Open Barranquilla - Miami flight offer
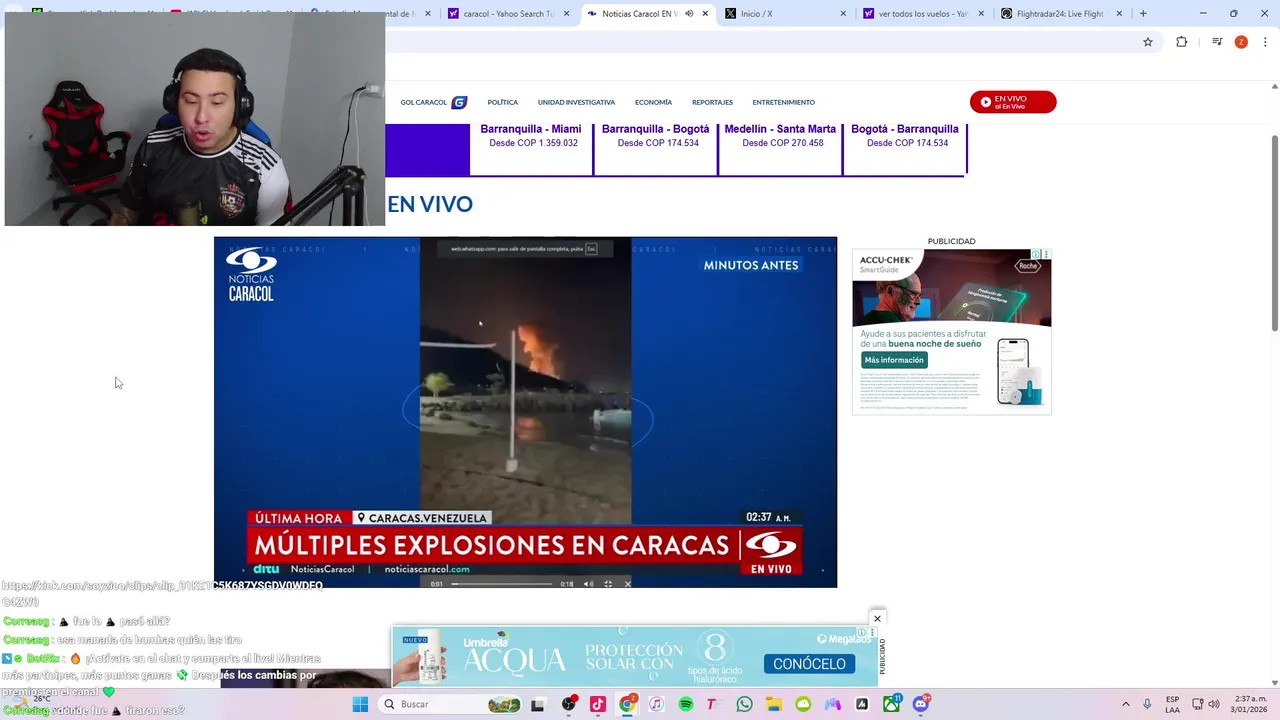This screenshot has width=1280, height=720. click(x=531, y=137)
